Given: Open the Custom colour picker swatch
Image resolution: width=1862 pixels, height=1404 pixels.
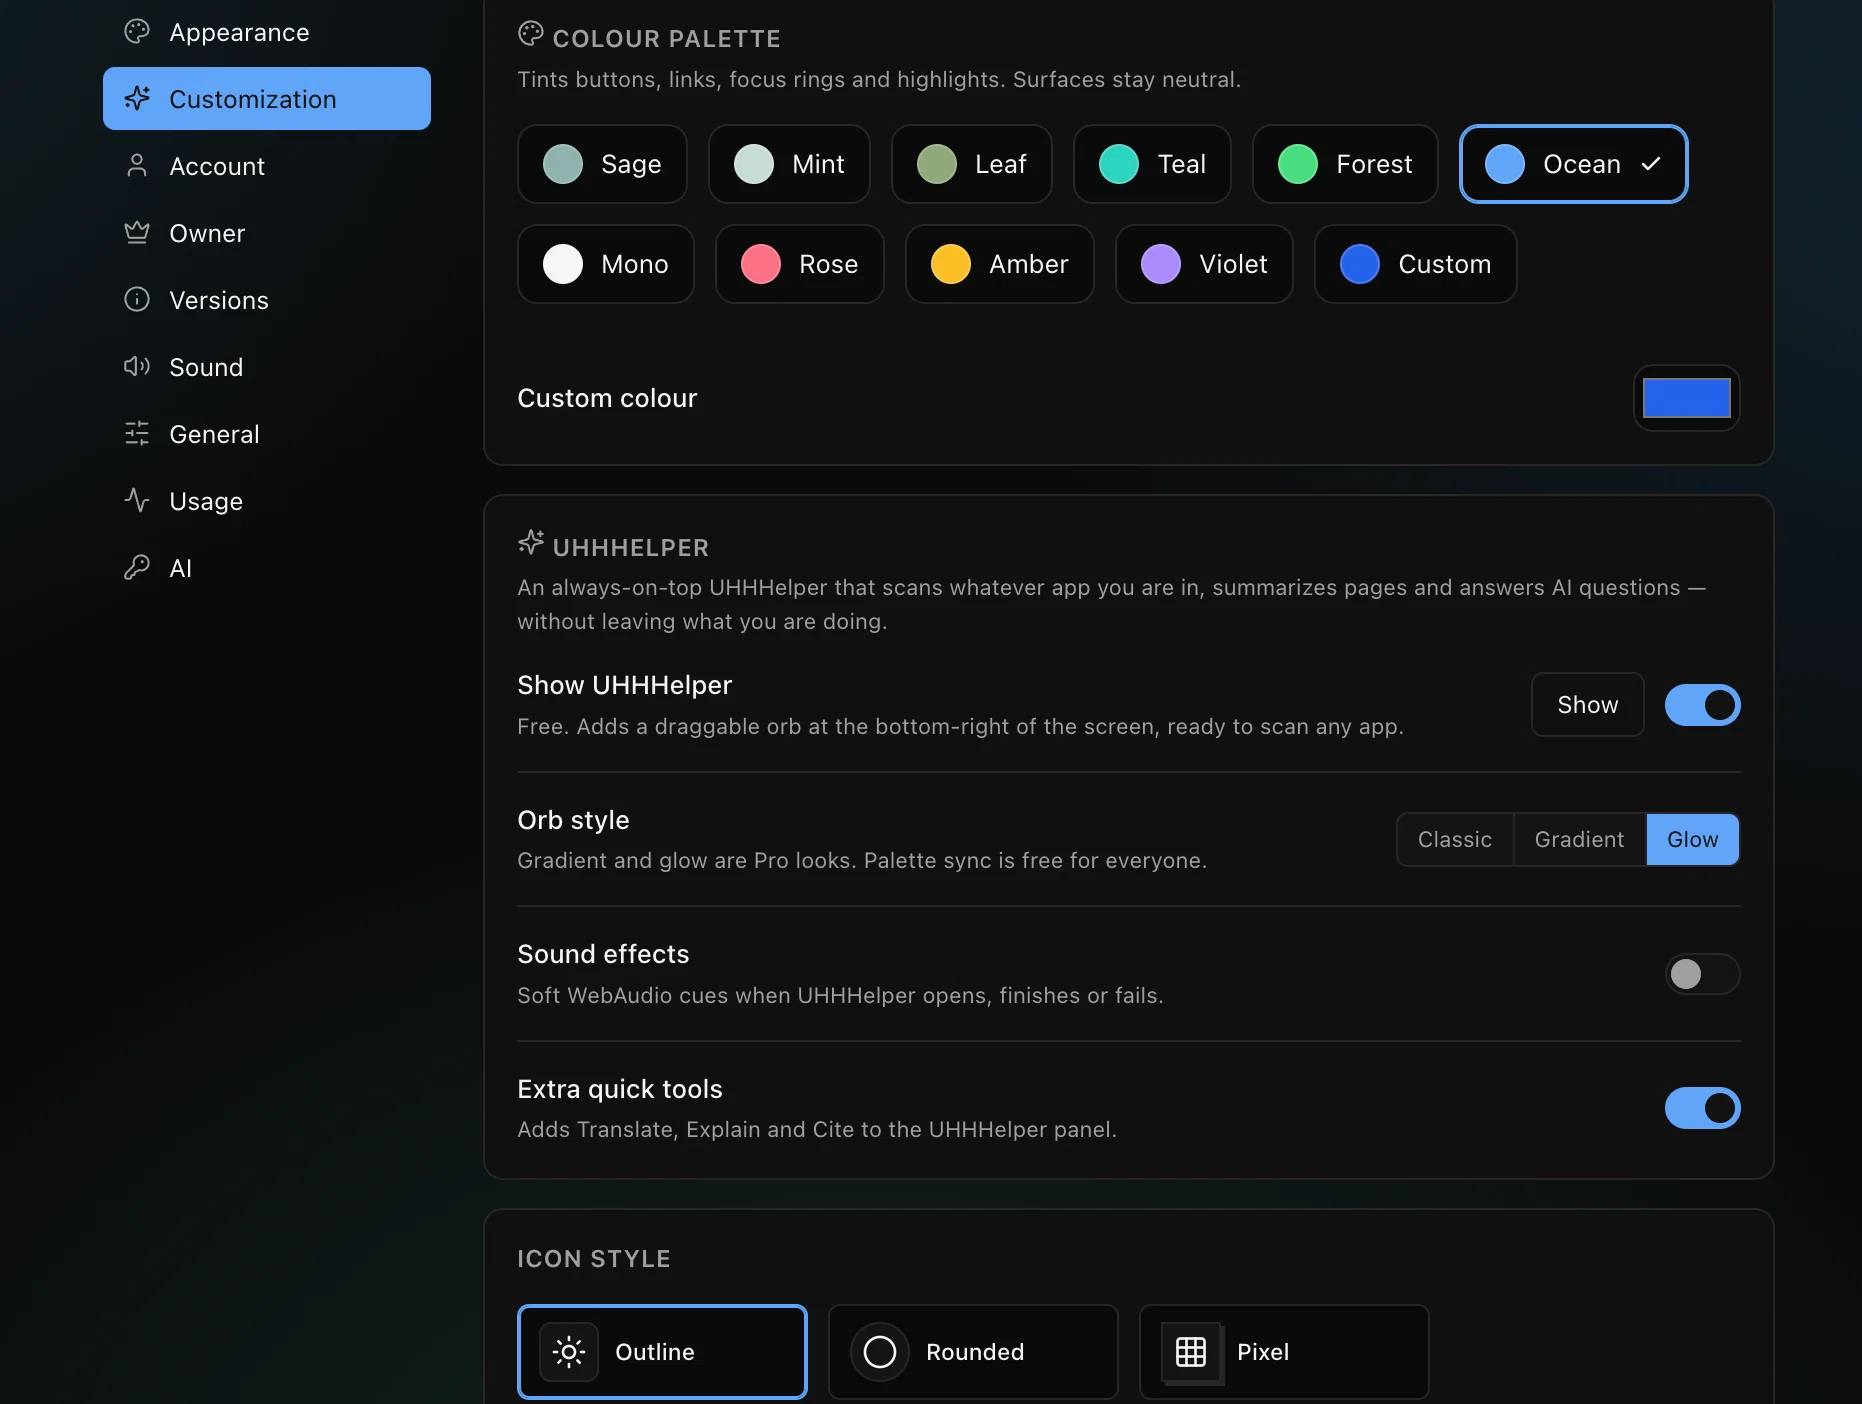Looking at the screenshot, I should [1687, 398].
